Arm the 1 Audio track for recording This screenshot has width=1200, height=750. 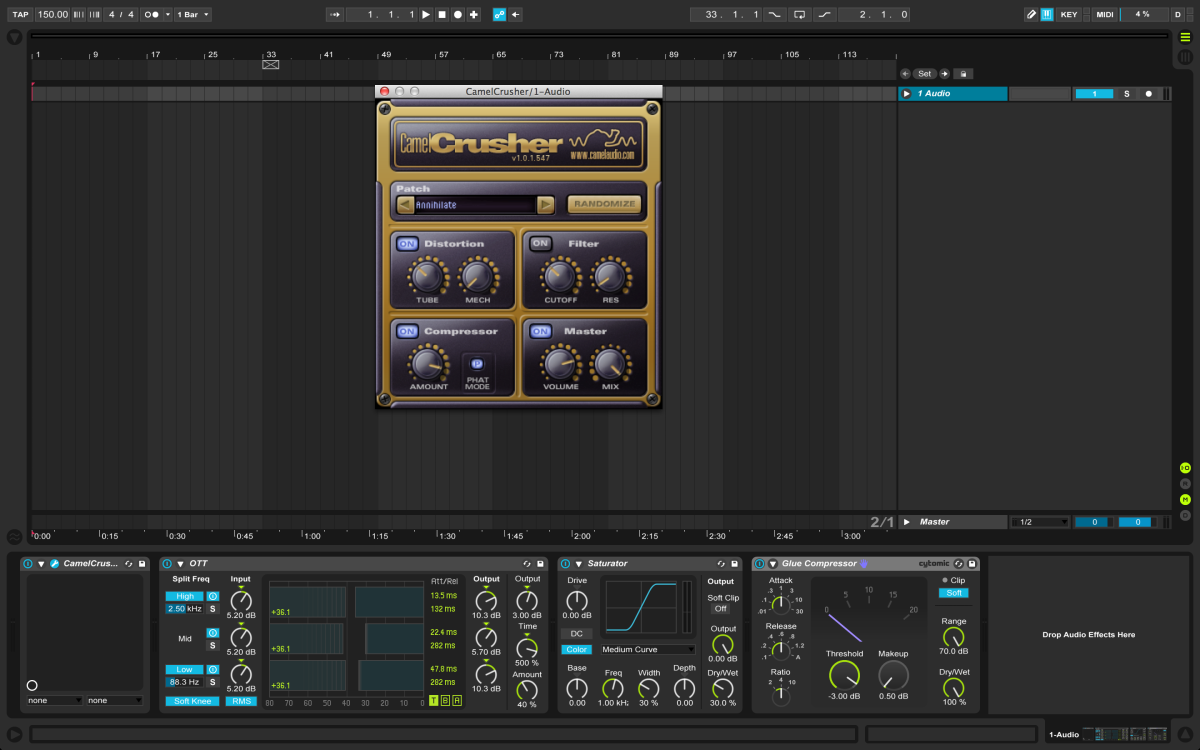point(1148,94)
